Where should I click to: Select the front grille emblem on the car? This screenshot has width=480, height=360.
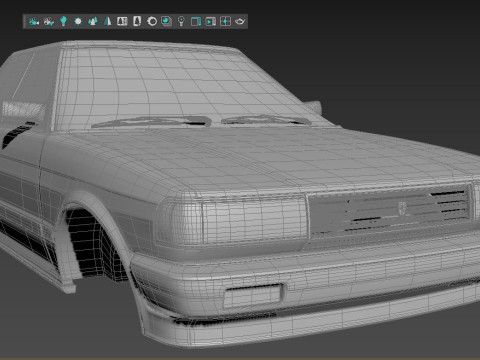[x=402, y=208]
